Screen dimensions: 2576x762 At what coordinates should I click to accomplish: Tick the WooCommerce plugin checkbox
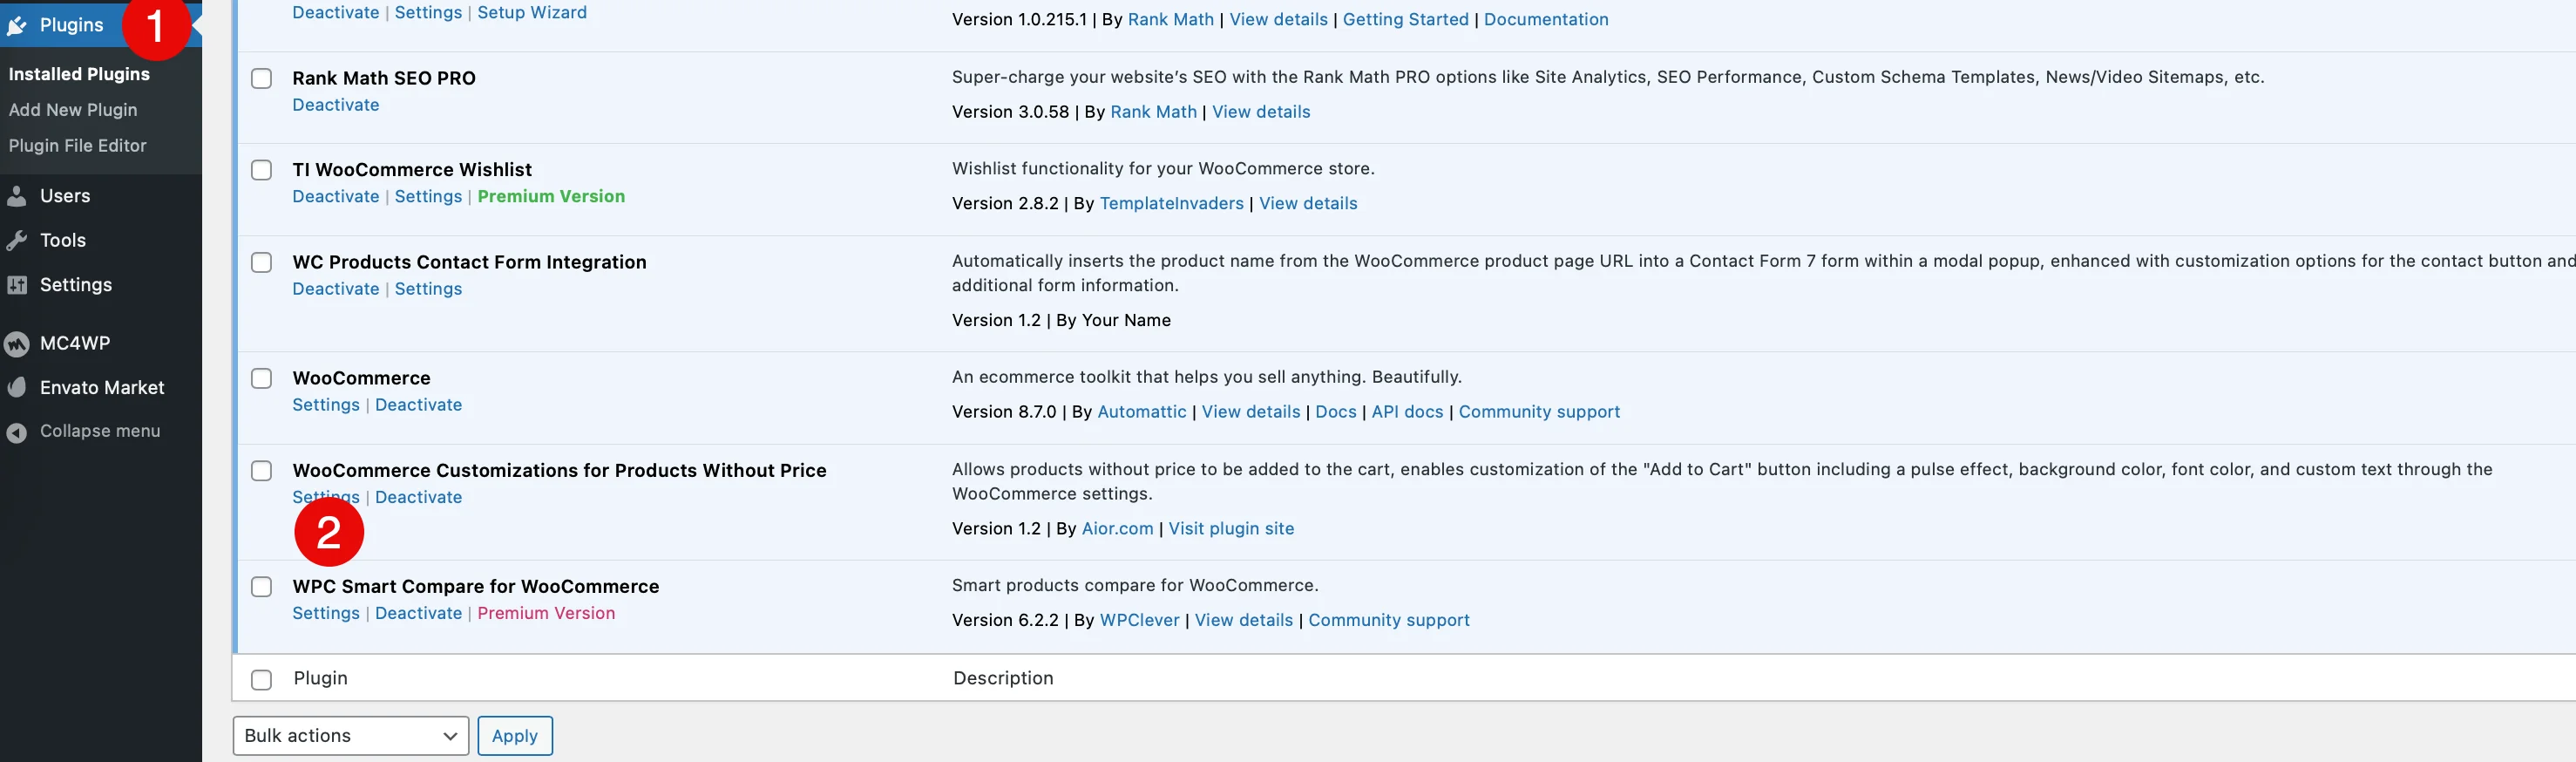[261, 379]
